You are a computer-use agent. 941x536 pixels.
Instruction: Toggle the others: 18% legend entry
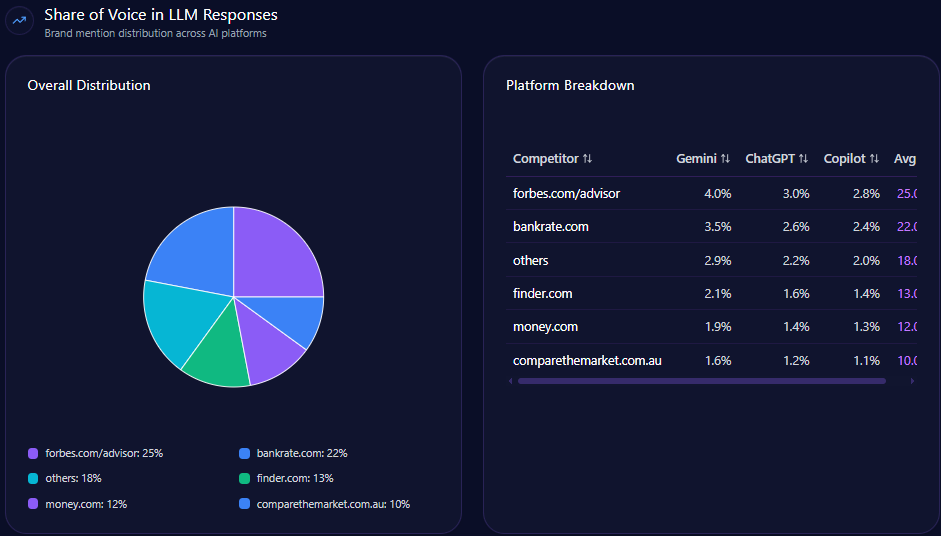click(x=72, y=479)
